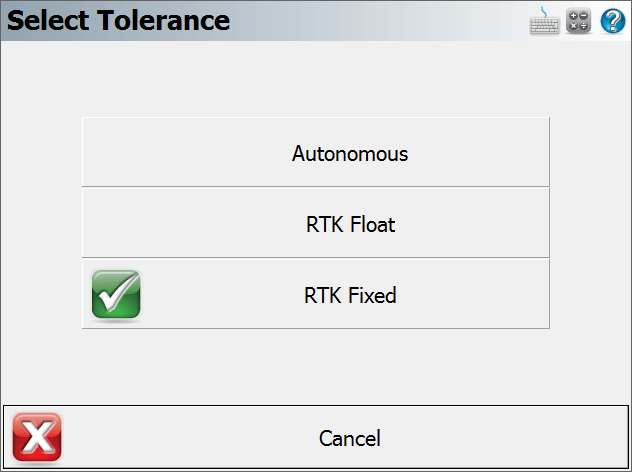Tap the Autonomous label text

[350, 154]
